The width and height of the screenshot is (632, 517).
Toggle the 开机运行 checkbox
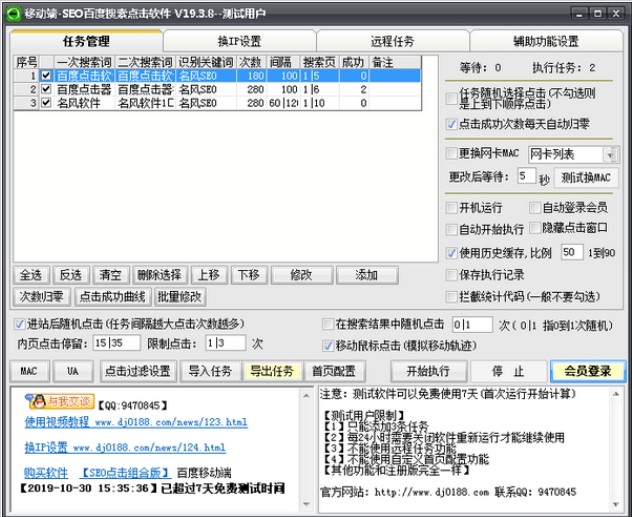click(452, 208)
